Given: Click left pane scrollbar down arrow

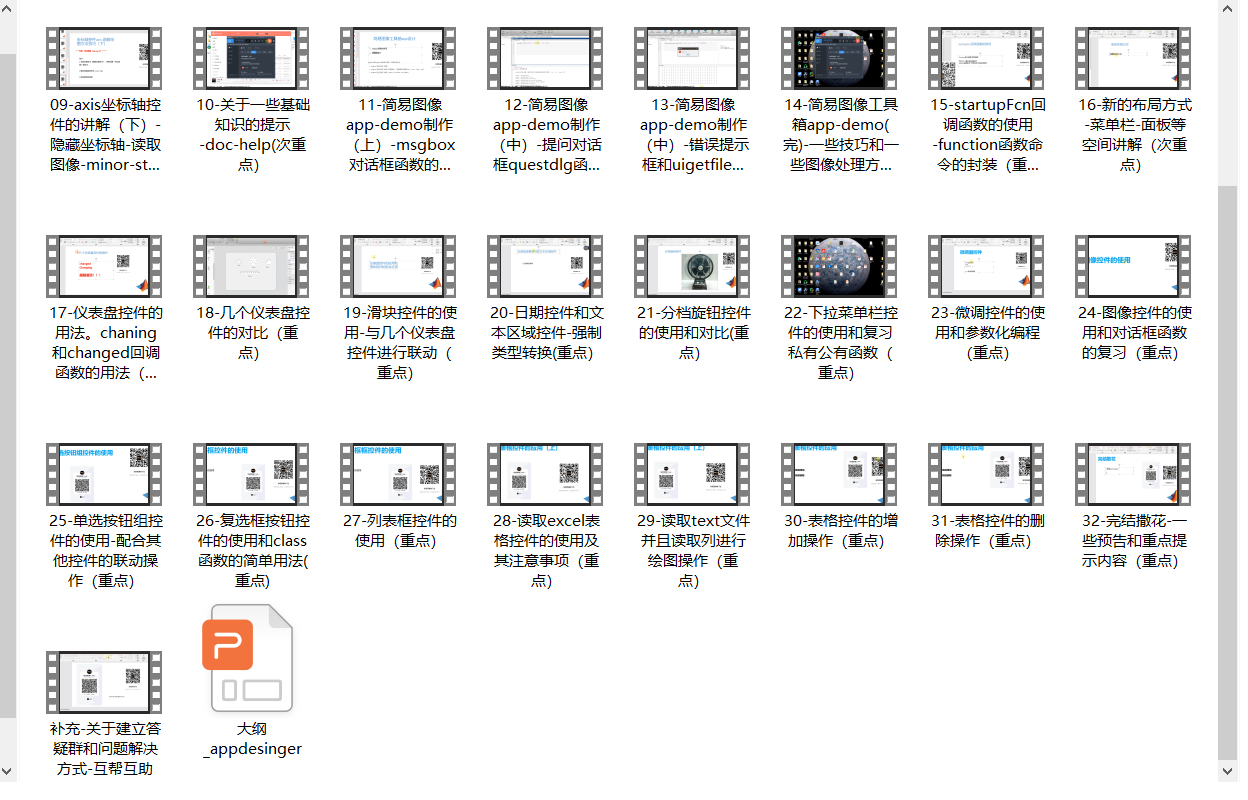Looking at the screenshot, I should 8,772.
